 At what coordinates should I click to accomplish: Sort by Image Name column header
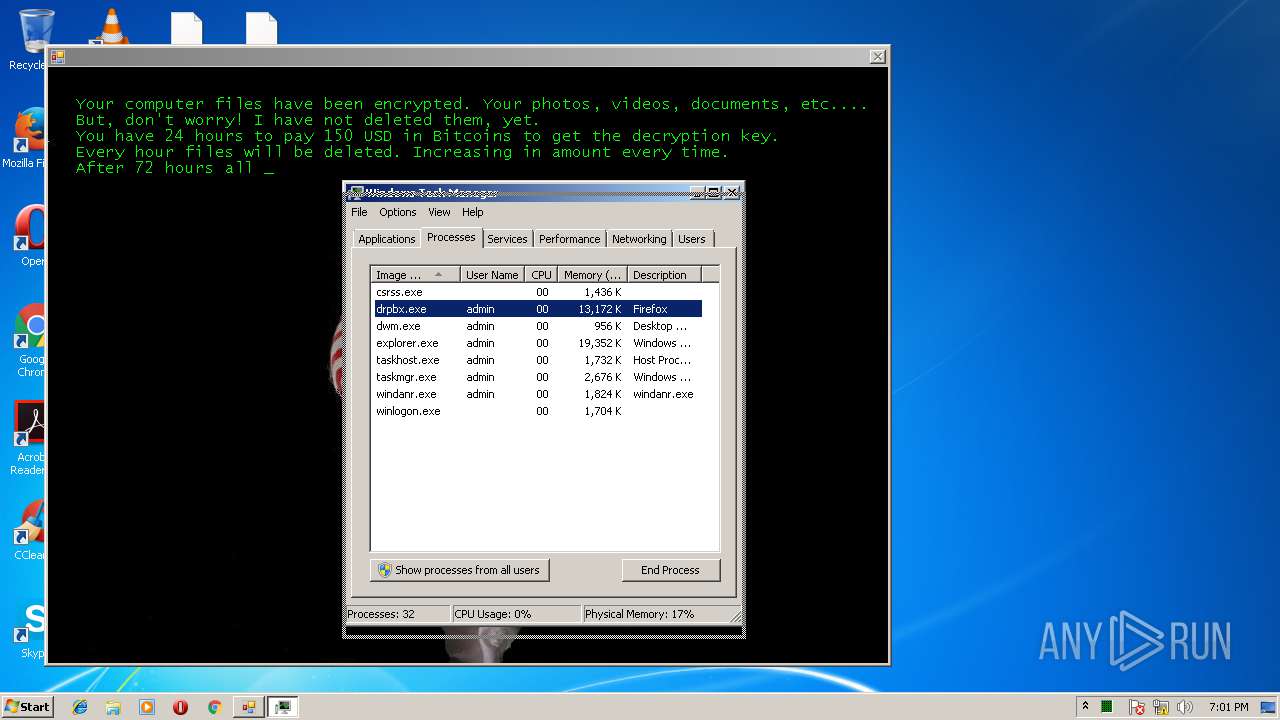tap(415, 275)
